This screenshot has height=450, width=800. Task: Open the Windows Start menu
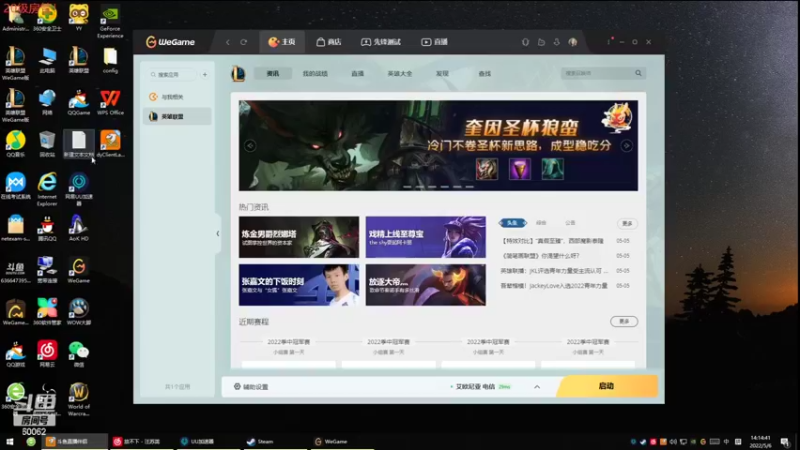pos(9,441)
